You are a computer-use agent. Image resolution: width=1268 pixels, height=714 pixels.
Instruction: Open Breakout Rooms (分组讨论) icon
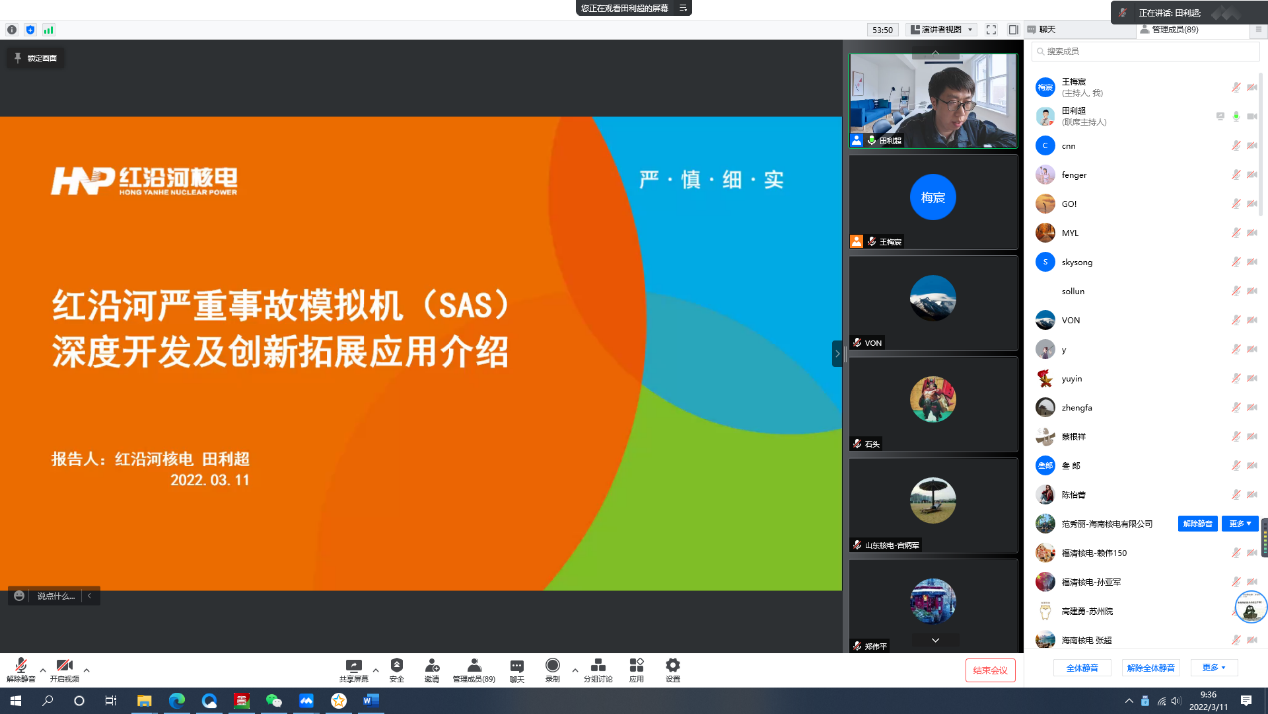[x=598, y=668]
